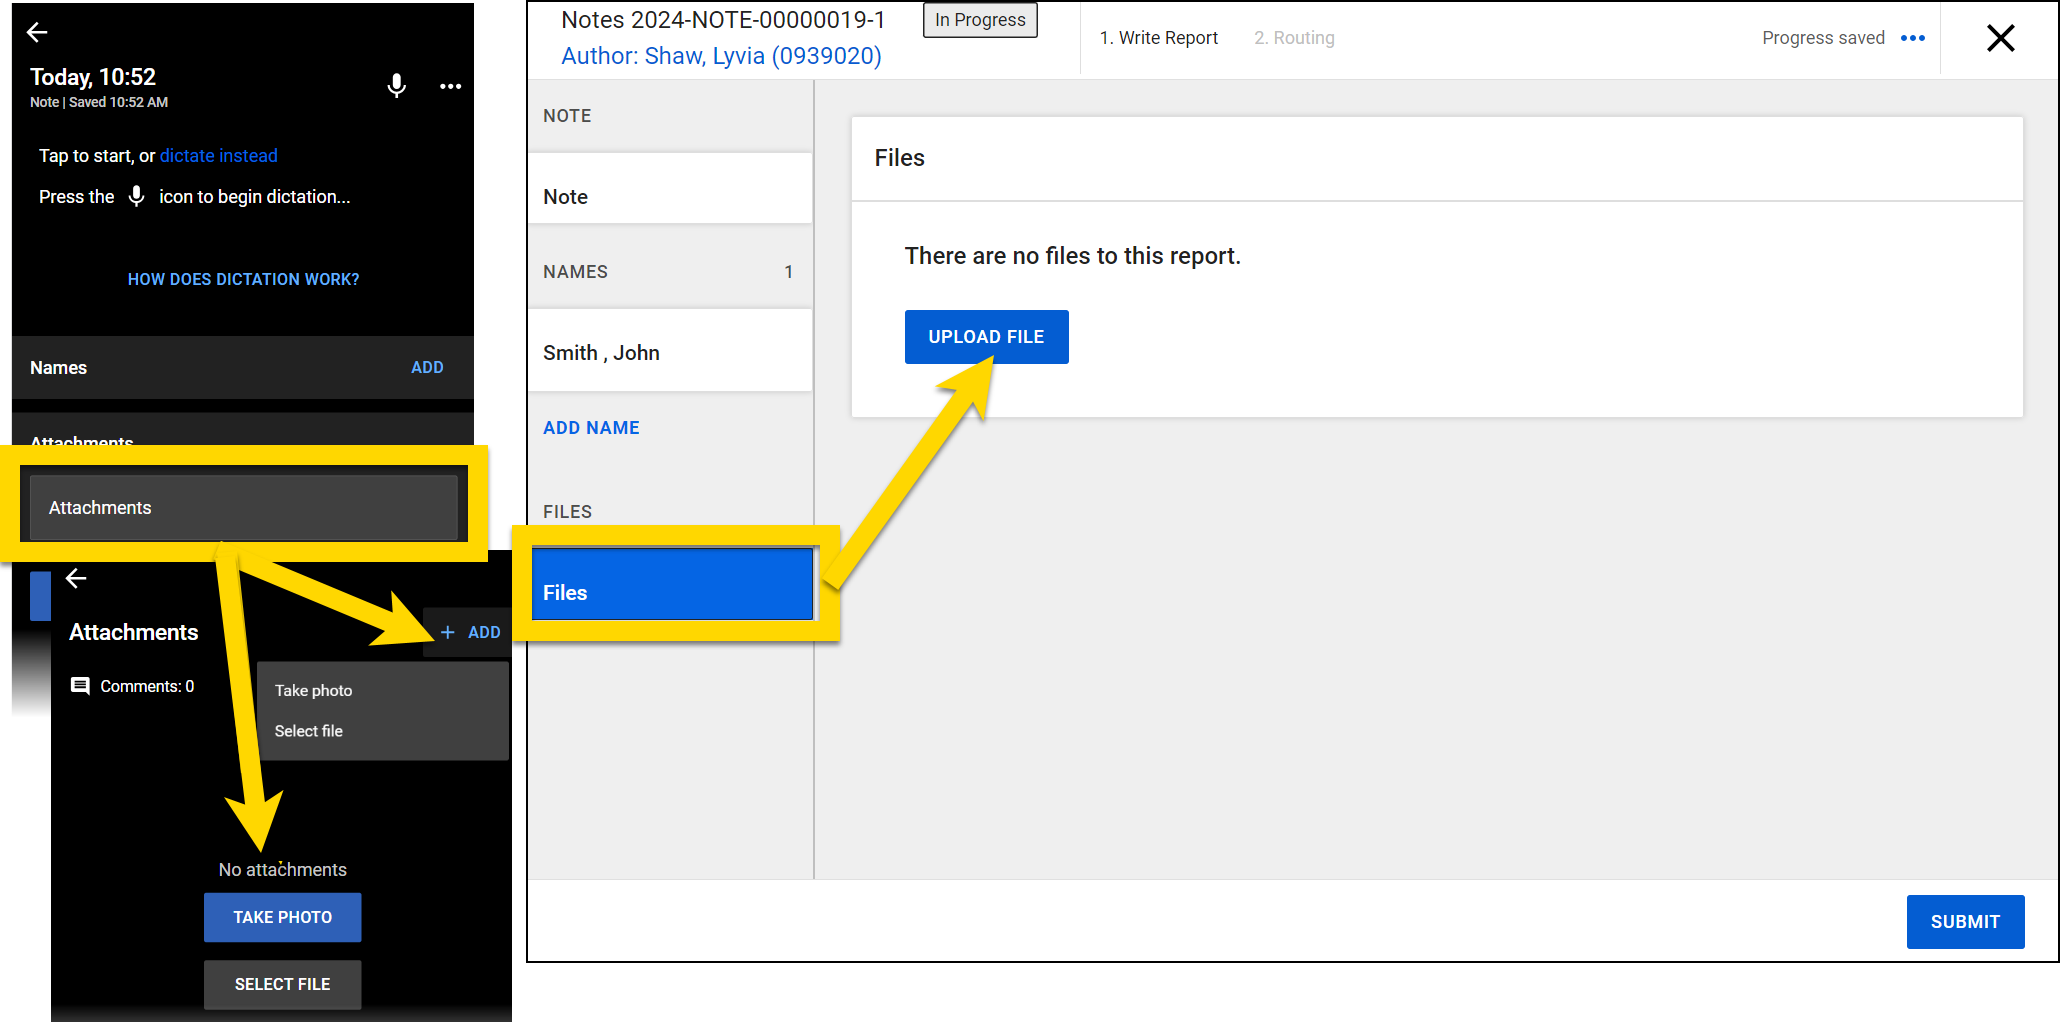Click the Comments icon in Attachments
Screen dimensions: 2060x1022
[80, 686]
